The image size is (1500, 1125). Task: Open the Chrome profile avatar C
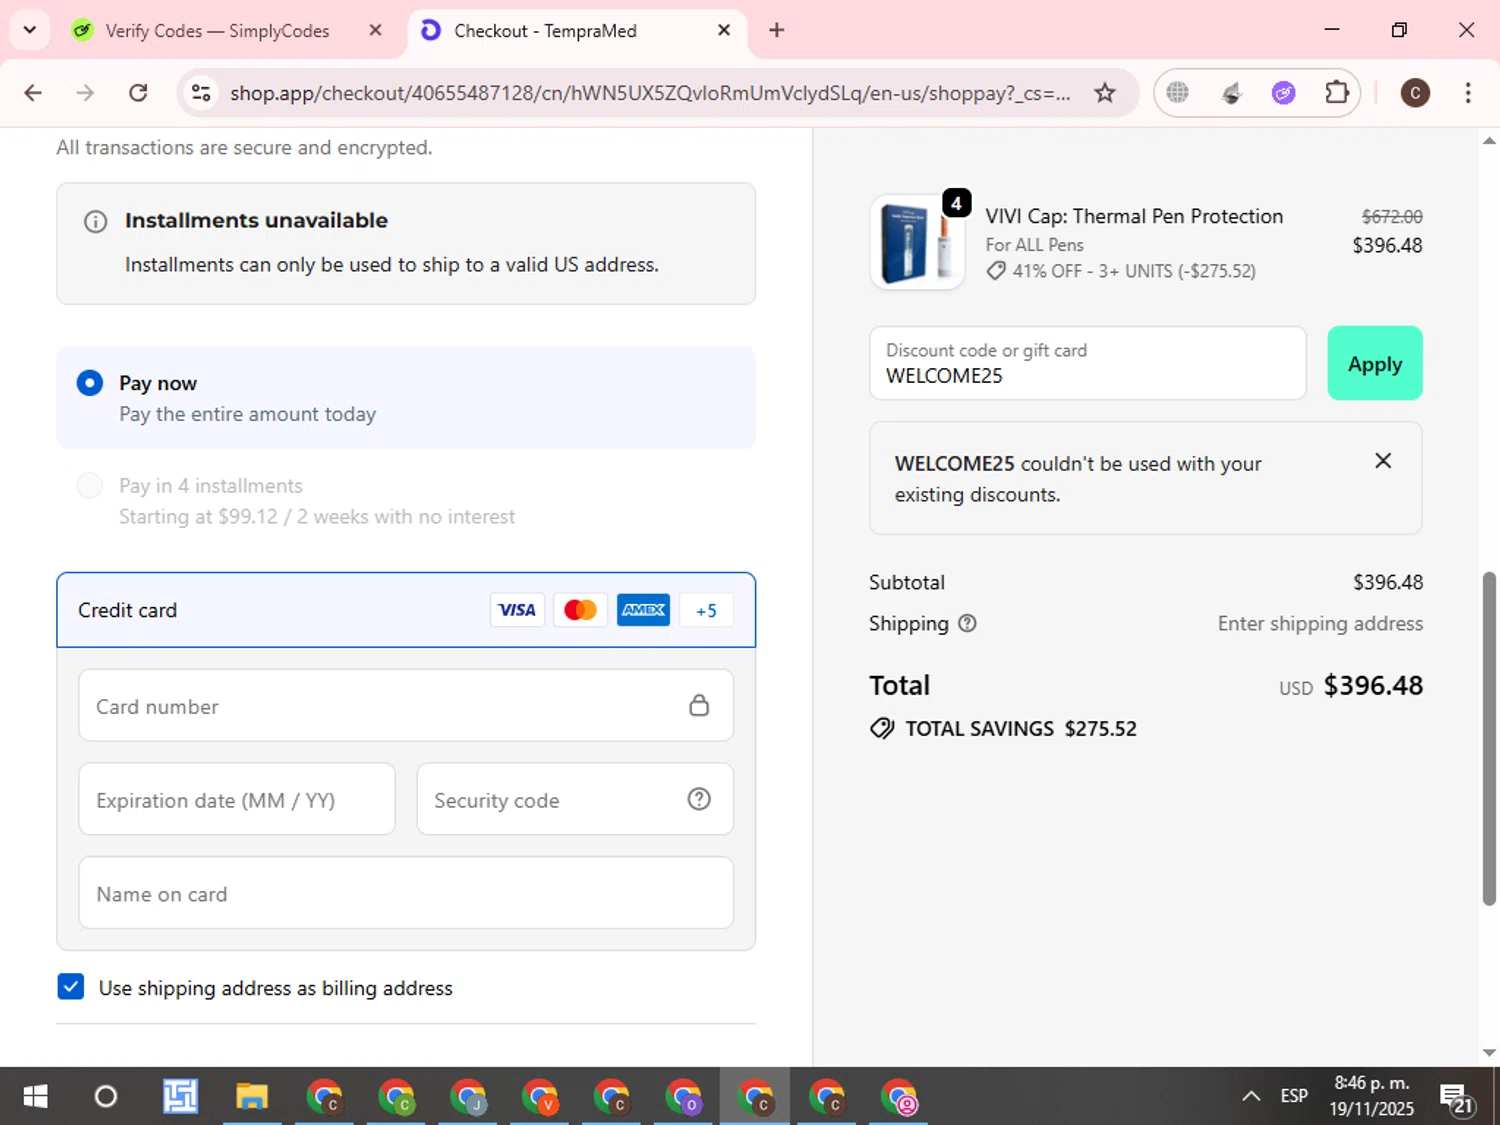1415,93
